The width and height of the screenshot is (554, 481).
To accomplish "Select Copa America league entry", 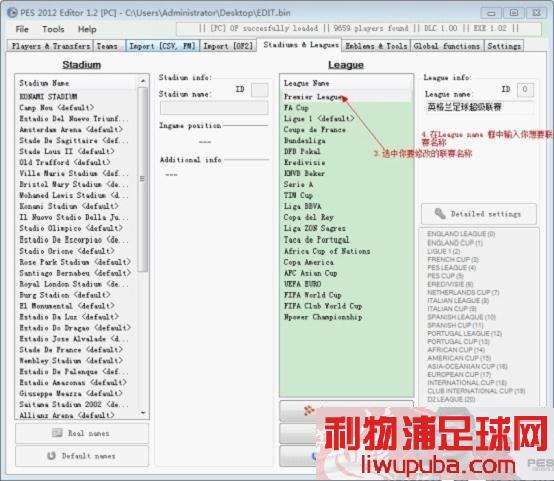I will click(x=346, y=262).
